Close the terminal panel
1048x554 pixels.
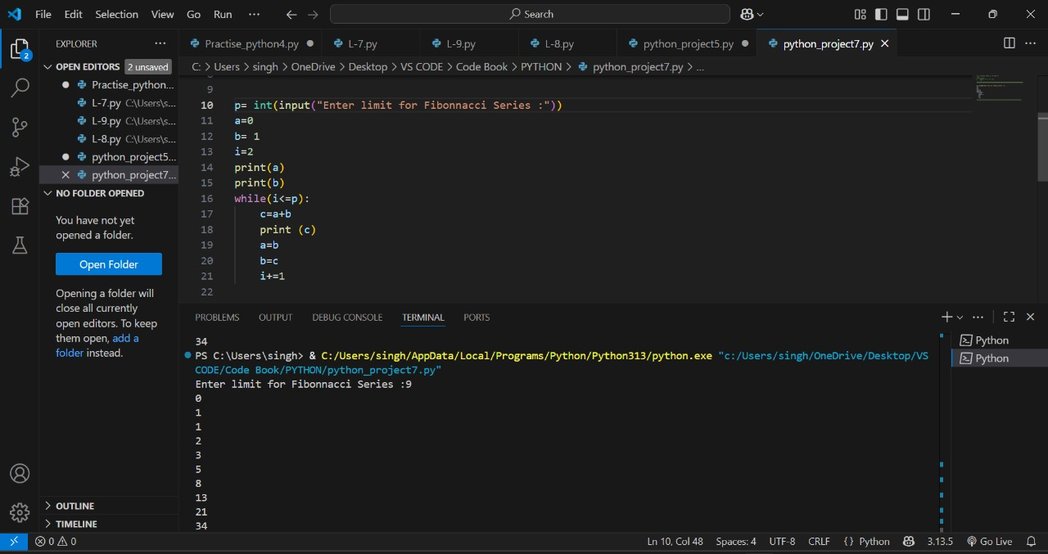click(x=1030, y=317)
